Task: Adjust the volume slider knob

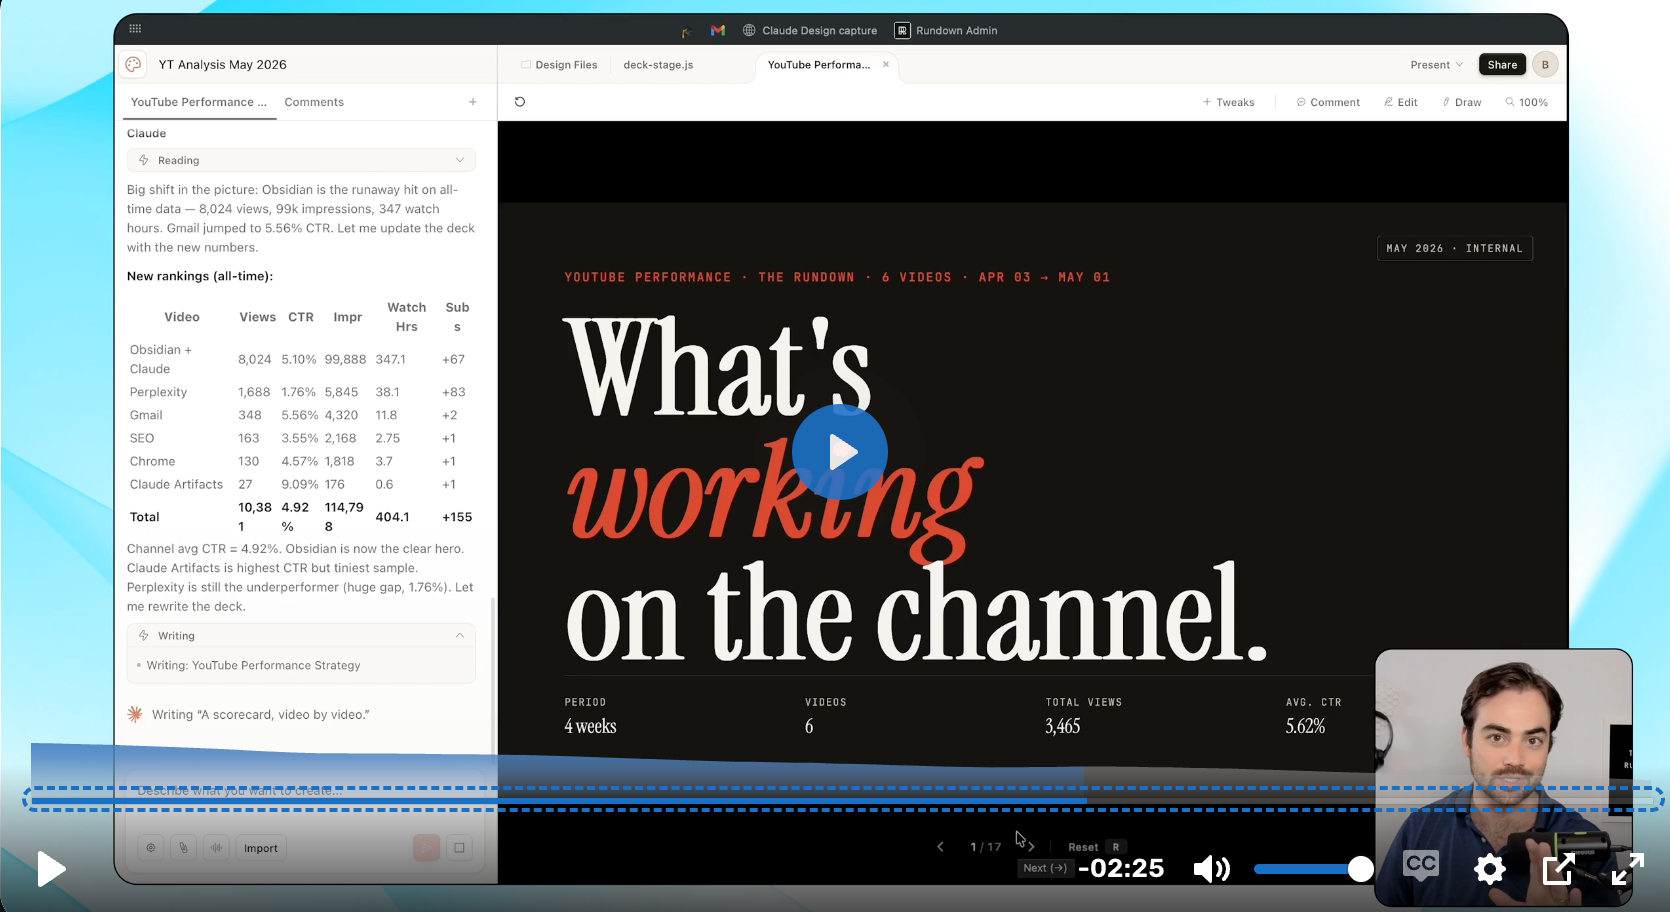Action: pos(1360,869)
